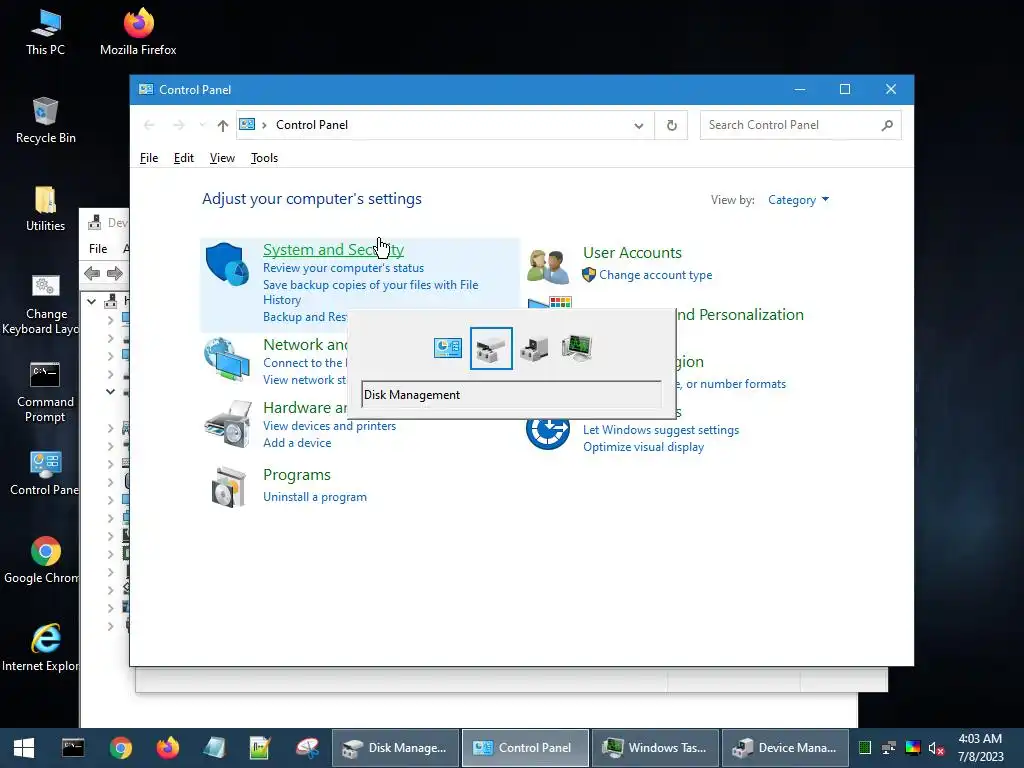Click the network tray icon
Image resolution: width=1024 pixels, height=768 pixels.
coord(889,748)
